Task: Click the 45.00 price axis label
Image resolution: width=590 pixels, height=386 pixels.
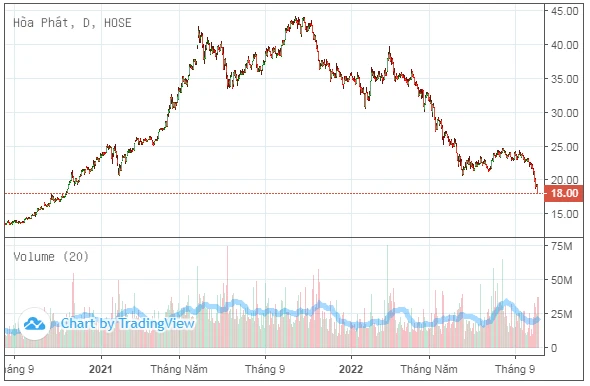Action: (x=564, y=11)
